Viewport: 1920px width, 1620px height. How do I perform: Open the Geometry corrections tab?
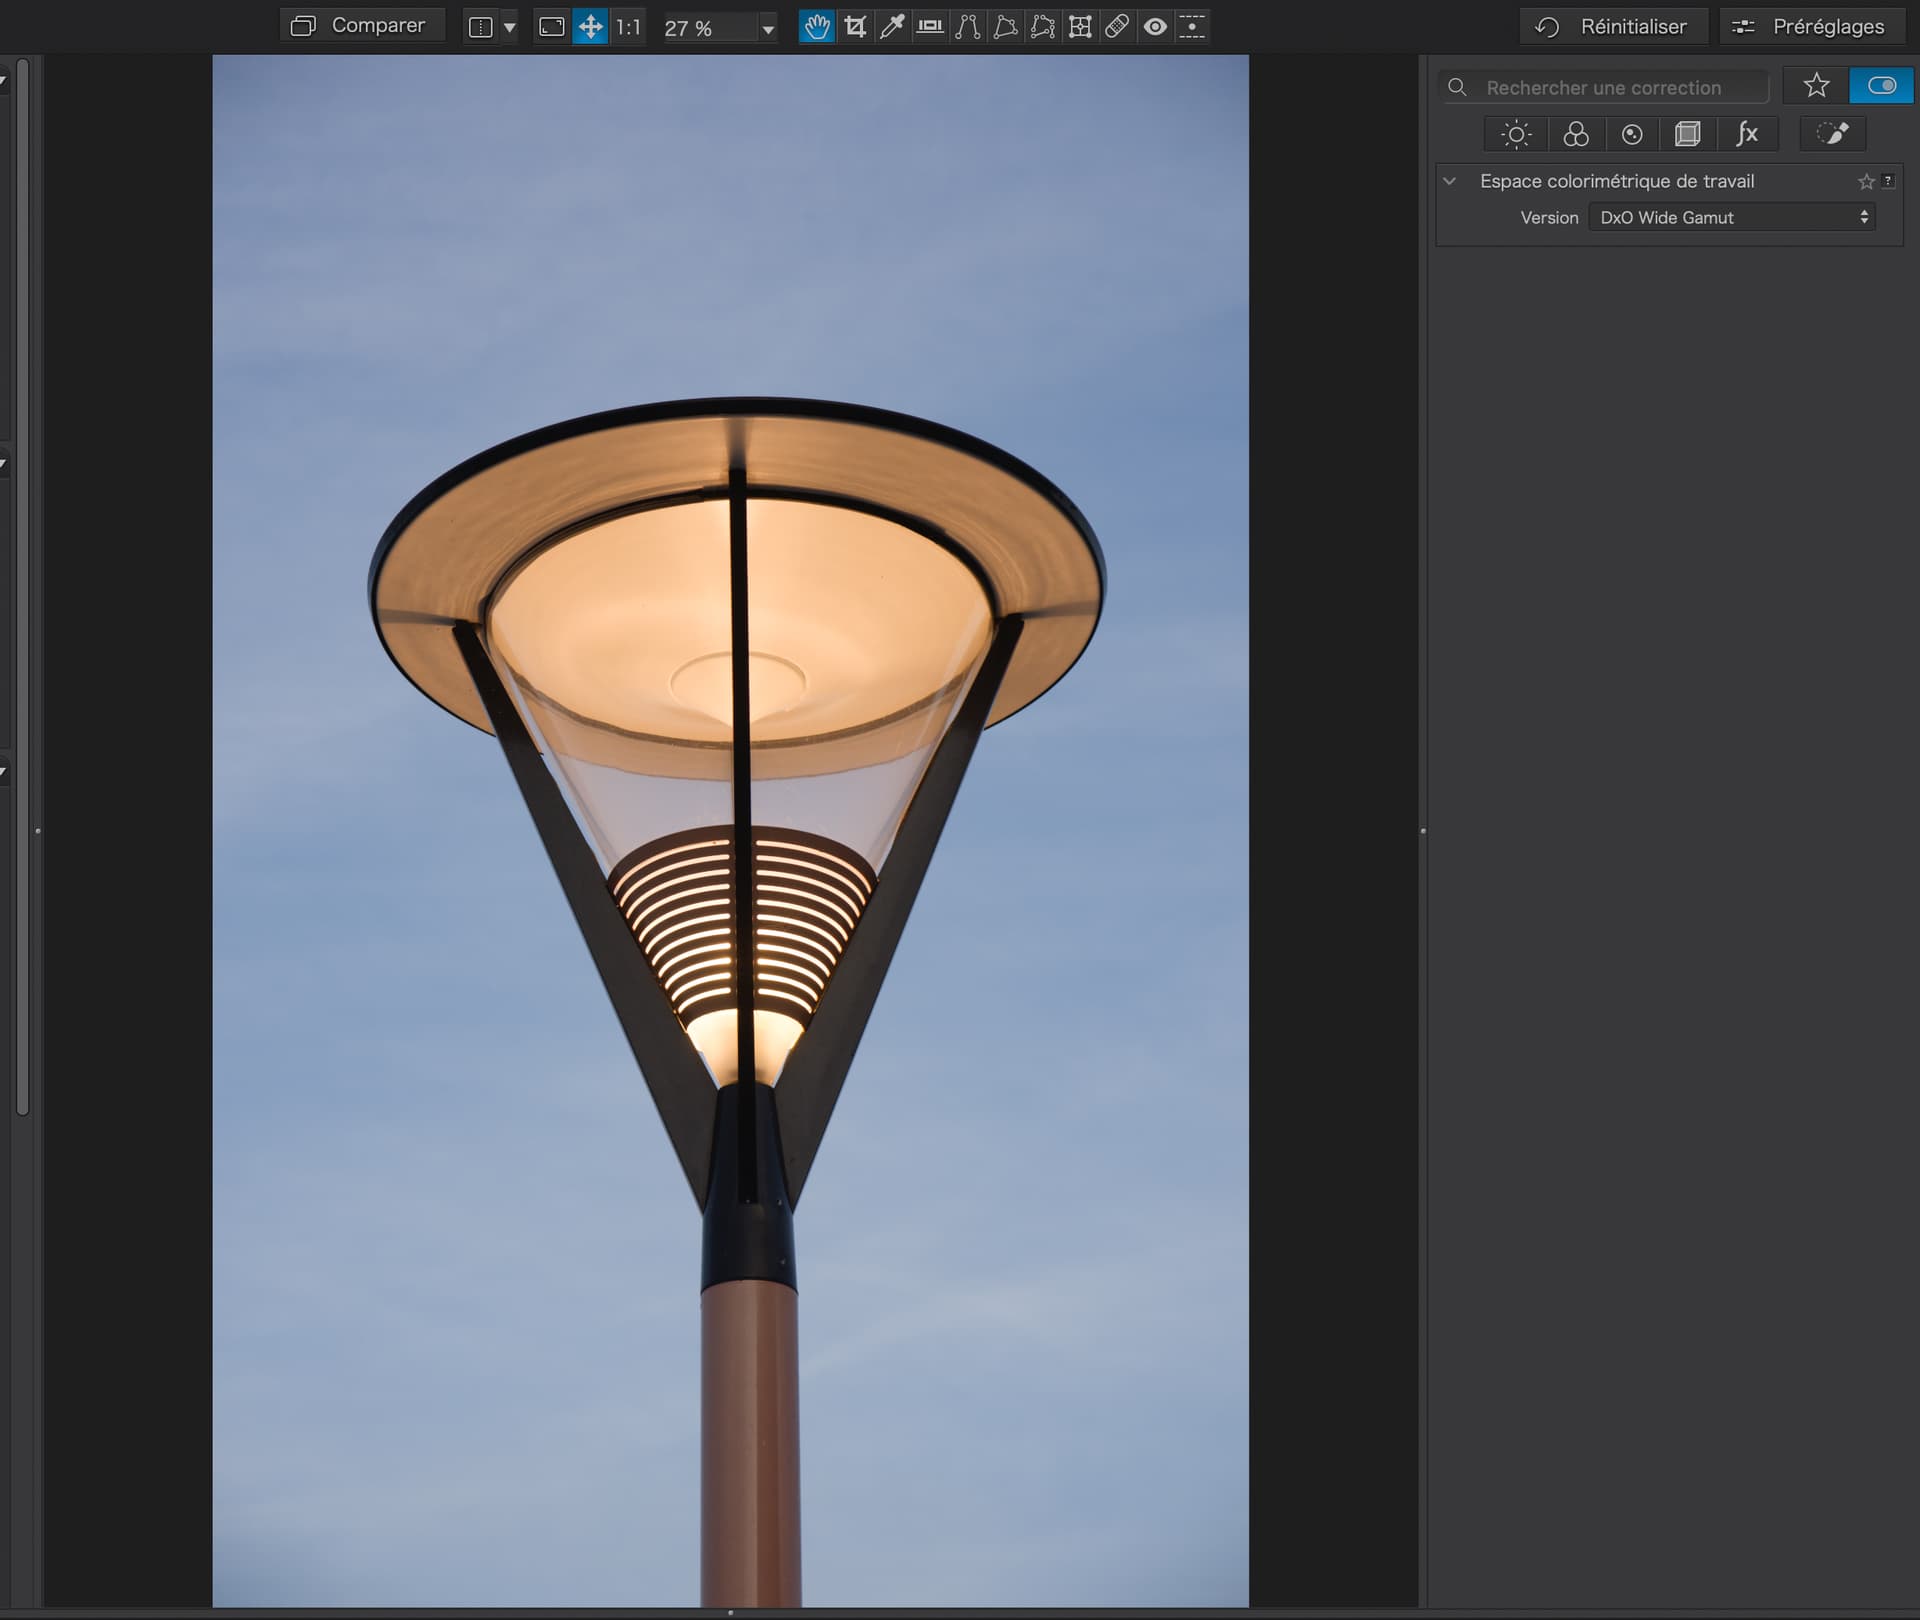pos(1688,134)
